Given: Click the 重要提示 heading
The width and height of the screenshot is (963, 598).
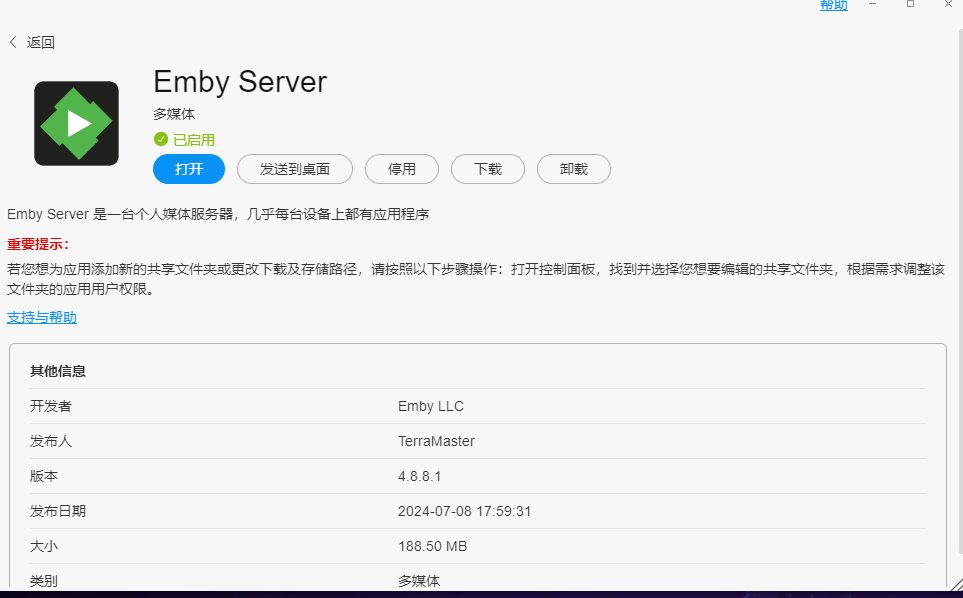Looking at the screenshot, I should coord(38,244).
